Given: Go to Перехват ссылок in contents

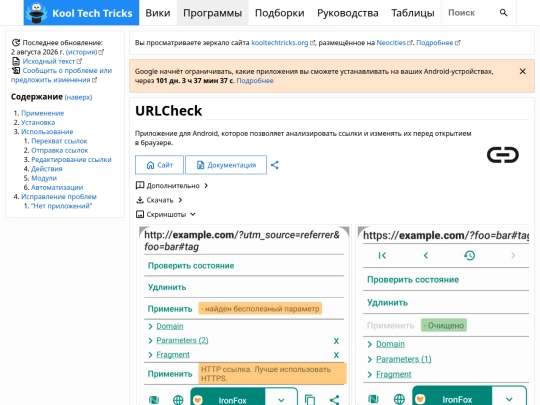Looking at the screenshot, I should click(x=59, y=141).
